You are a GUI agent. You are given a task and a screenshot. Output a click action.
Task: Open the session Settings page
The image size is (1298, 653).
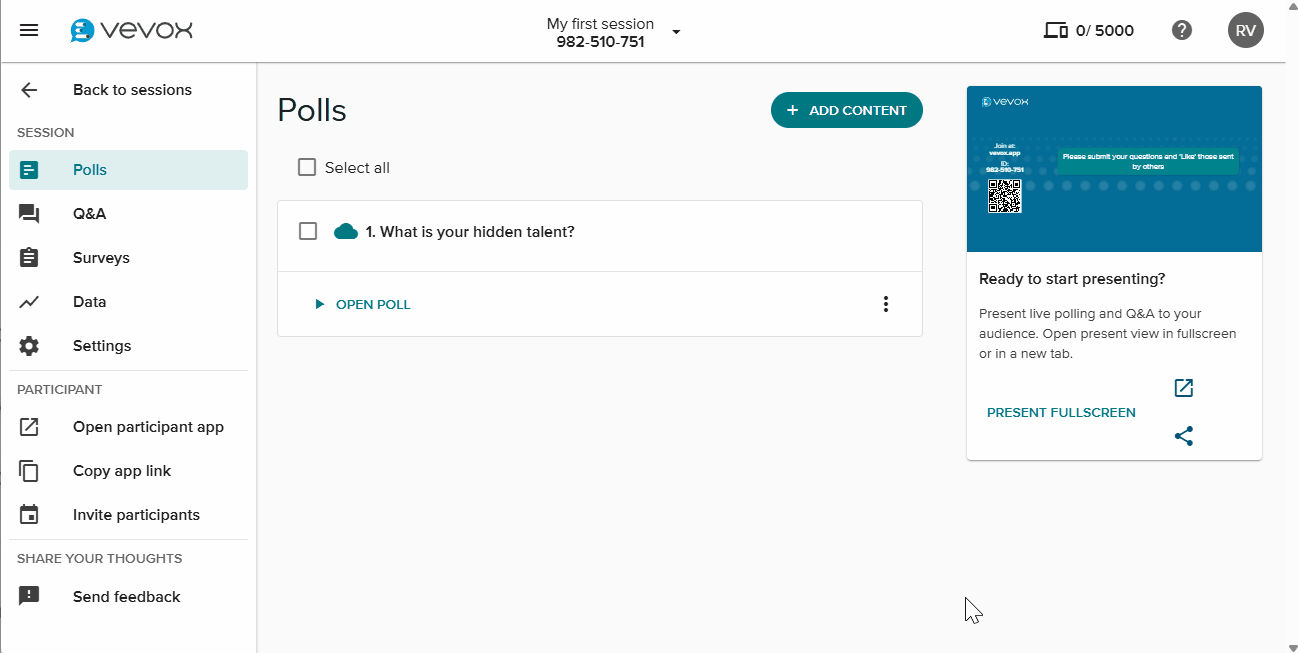101,346
